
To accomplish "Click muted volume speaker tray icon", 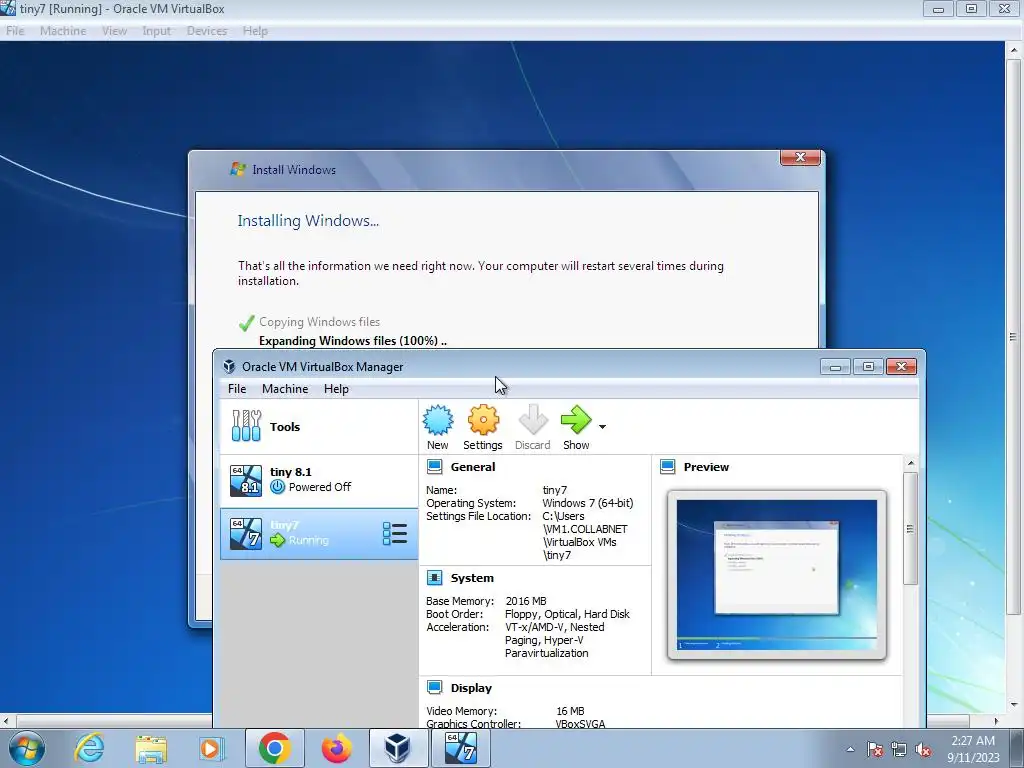I will pyautogui.click(x=923, y=749).
